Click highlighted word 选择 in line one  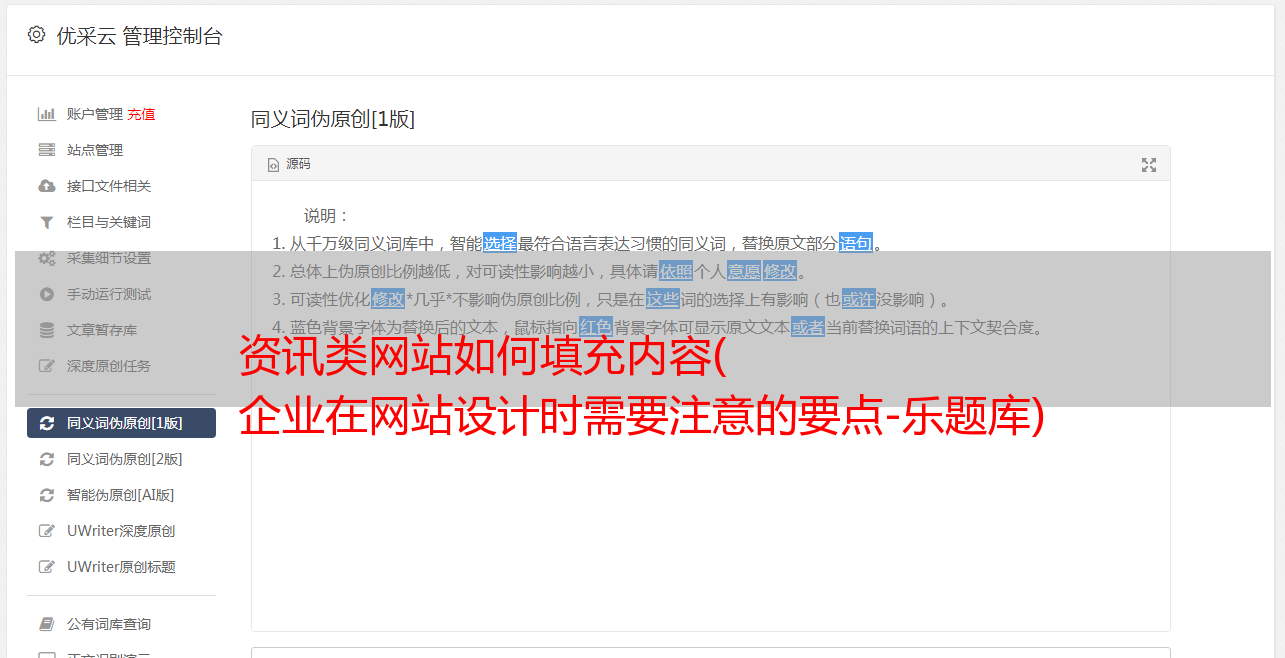point(500,243)
